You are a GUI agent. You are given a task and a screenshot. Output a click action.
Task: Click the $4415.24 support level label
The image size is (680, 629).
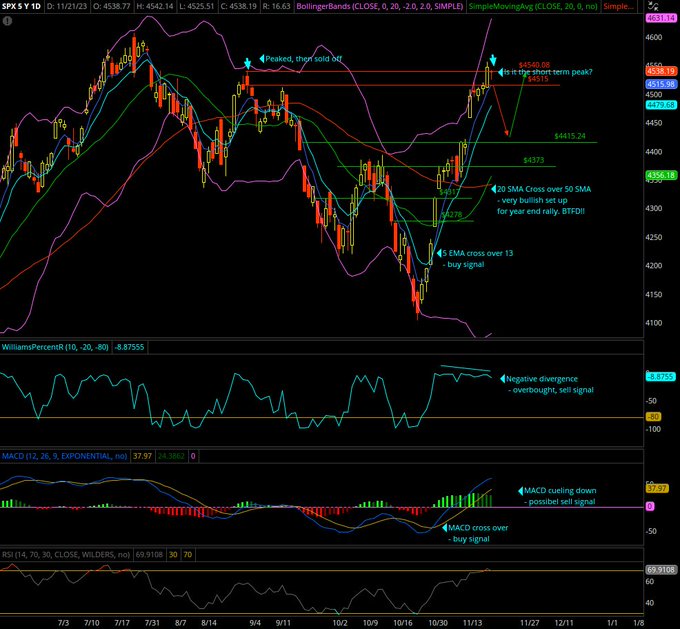pos(569,136)
